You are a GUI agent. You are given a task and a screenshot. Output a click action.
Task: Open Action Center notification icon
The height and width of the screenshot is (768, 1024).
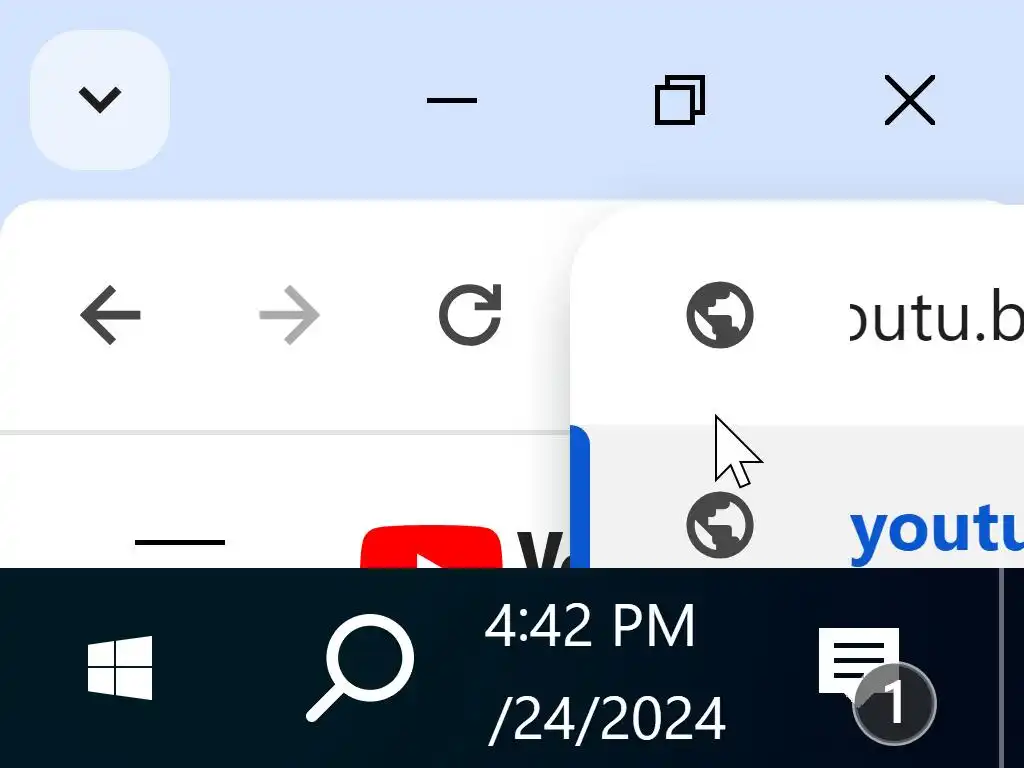tap(859, 661)
